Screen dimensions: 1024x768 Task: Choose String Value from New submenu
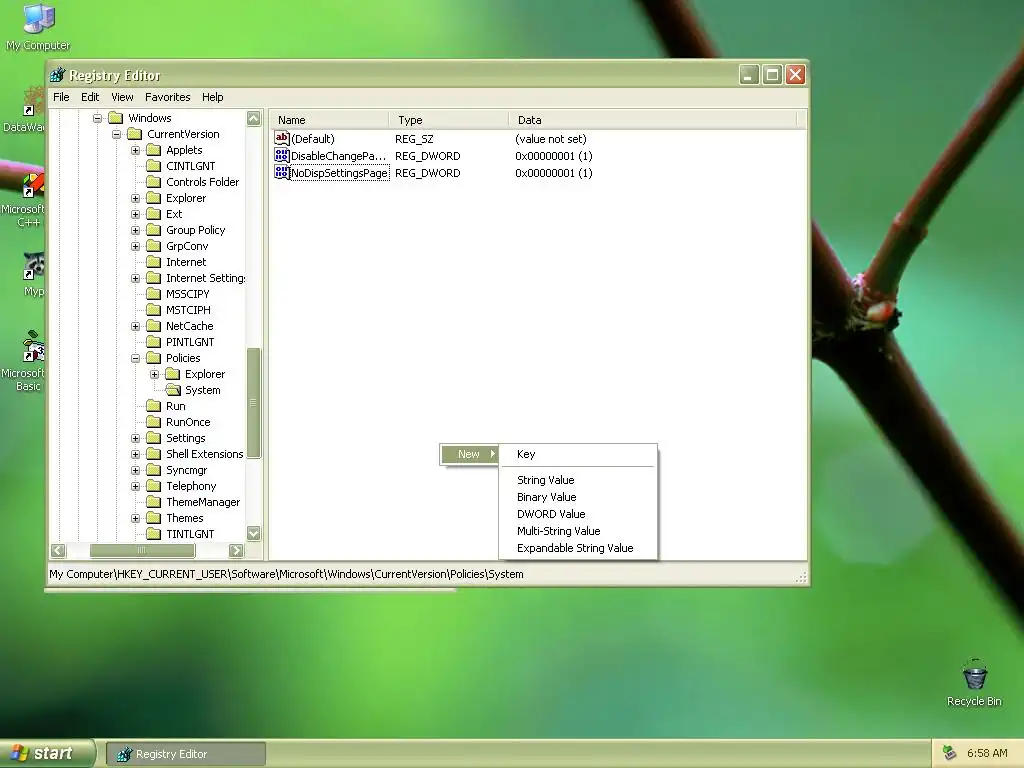pos(578,480)
